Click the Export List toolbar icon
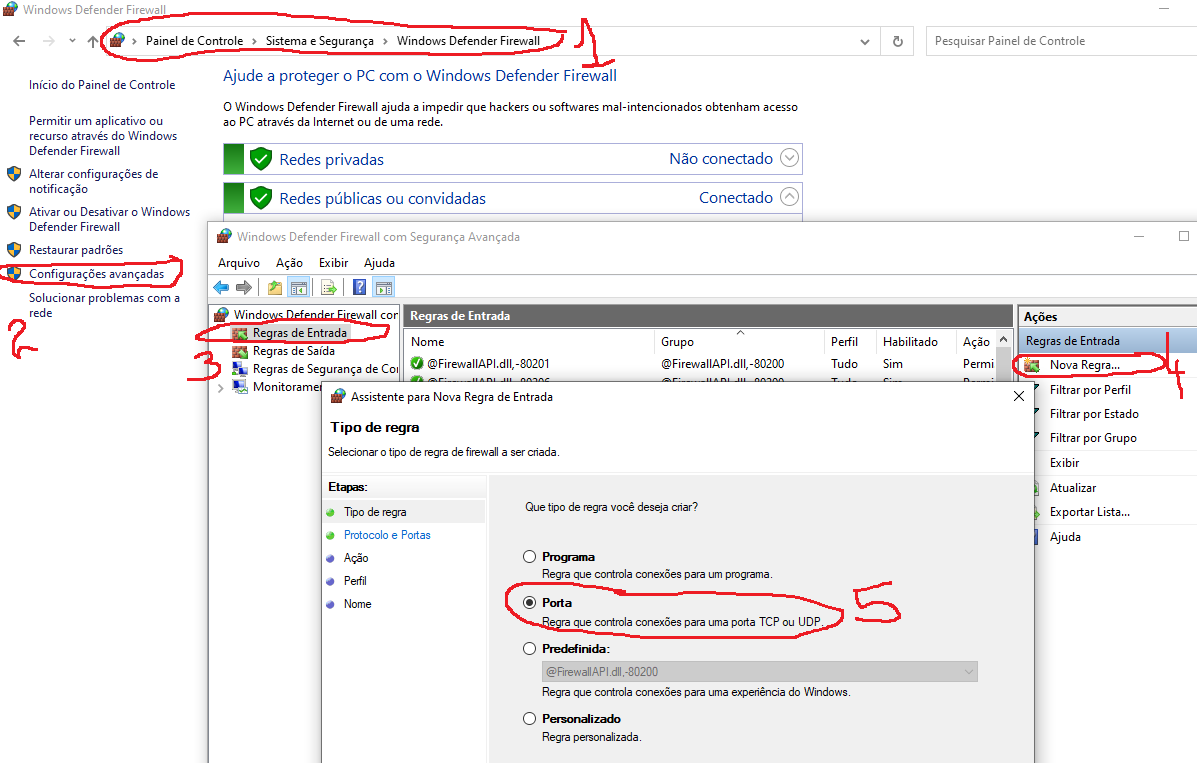Viewport: 1197px width, 763px height. pyautogui.click(x=327, y=288)
